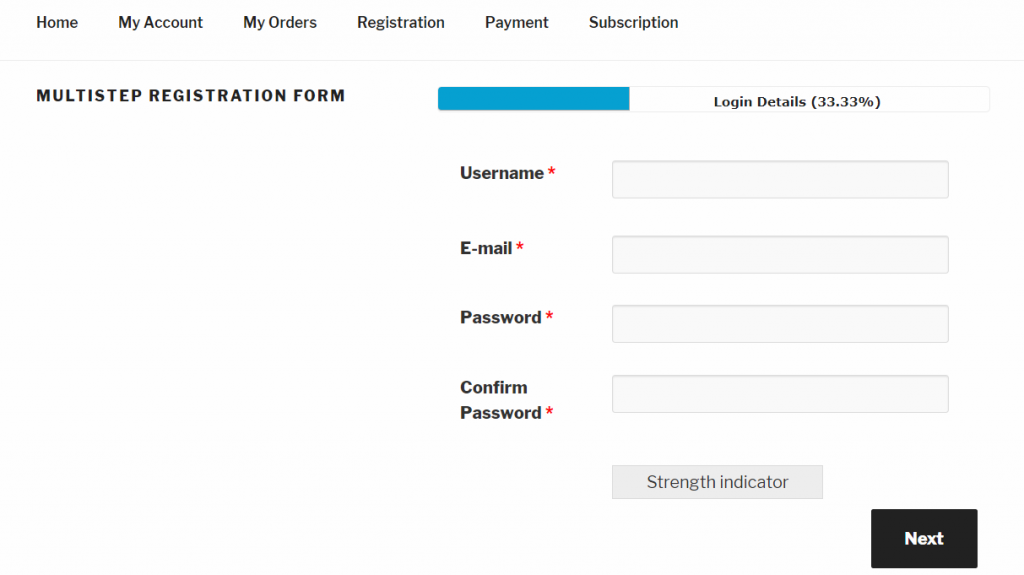Click the Login Details (33.33%) progress label
This screenshot has height=575, width=1024.
click(x=797, y=102)
